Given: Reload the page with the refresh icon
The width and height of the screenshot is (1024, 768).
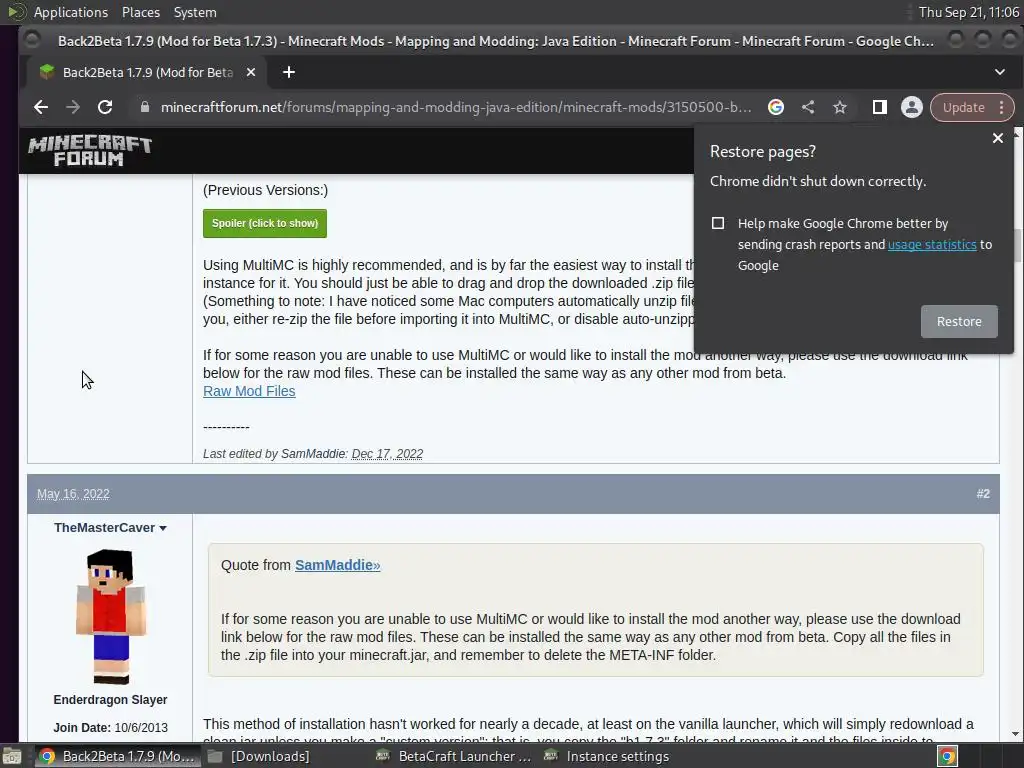Looking at the screenshot, I should (x=105, y=107).
